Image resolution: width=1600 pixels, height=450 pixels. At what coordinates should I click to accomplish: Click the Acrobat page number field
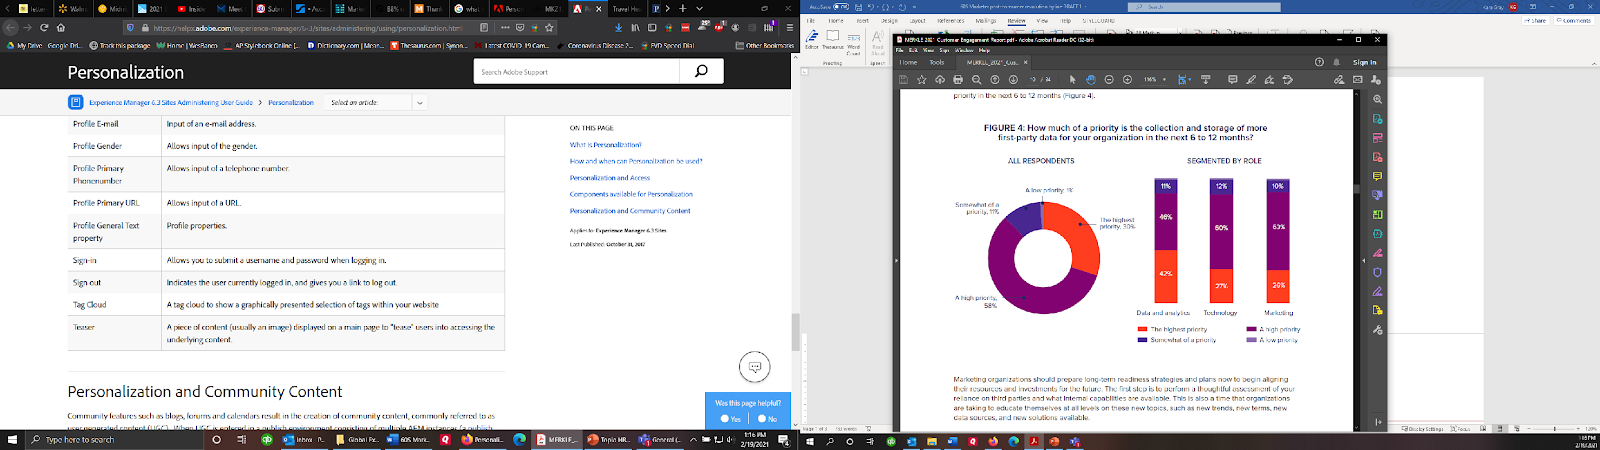pyautogui.click(x=1033, y=79)
